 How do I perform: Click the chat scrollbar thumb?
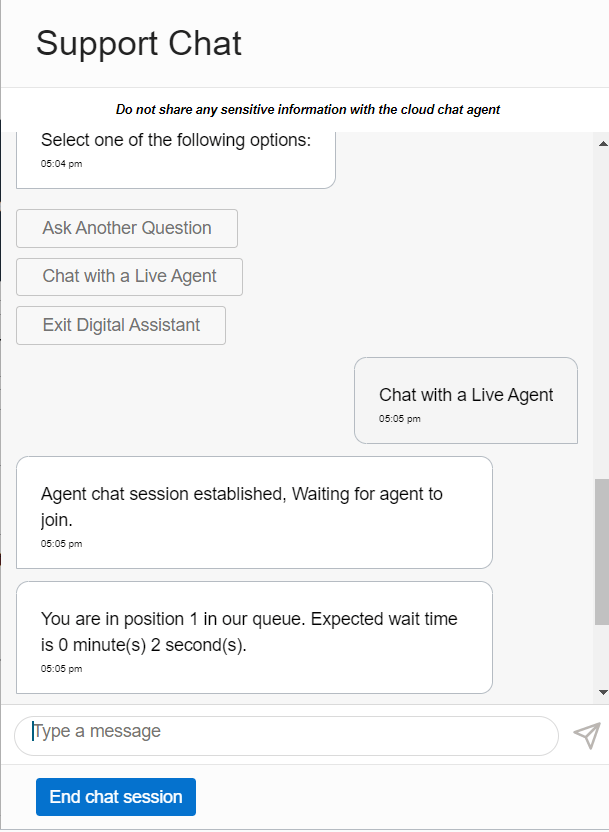point(602,550)
